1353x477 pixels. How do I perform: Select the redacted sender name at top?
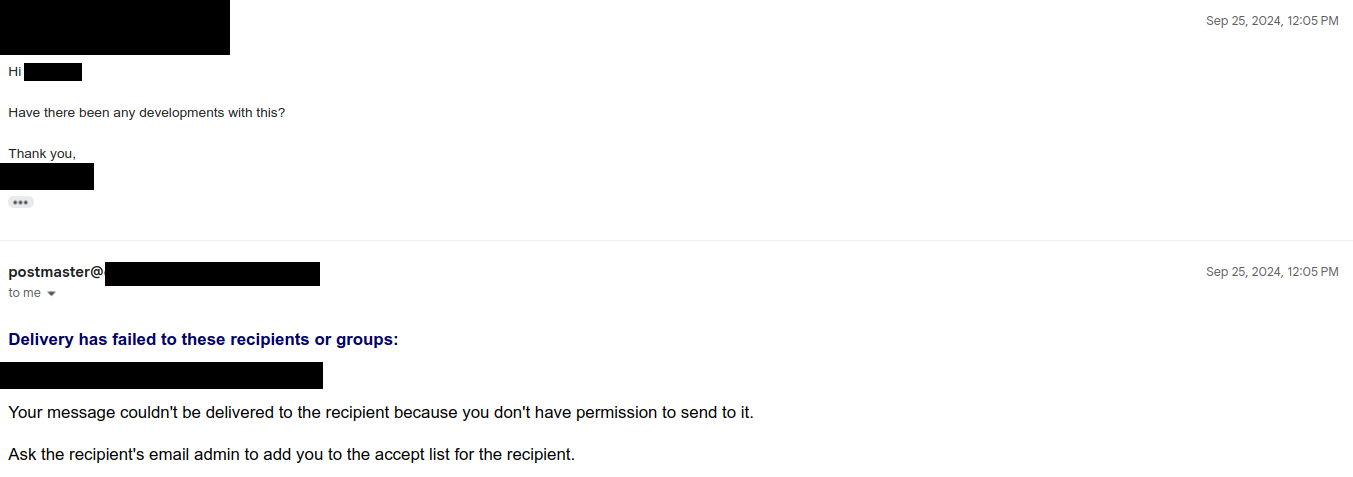point(115,27)
